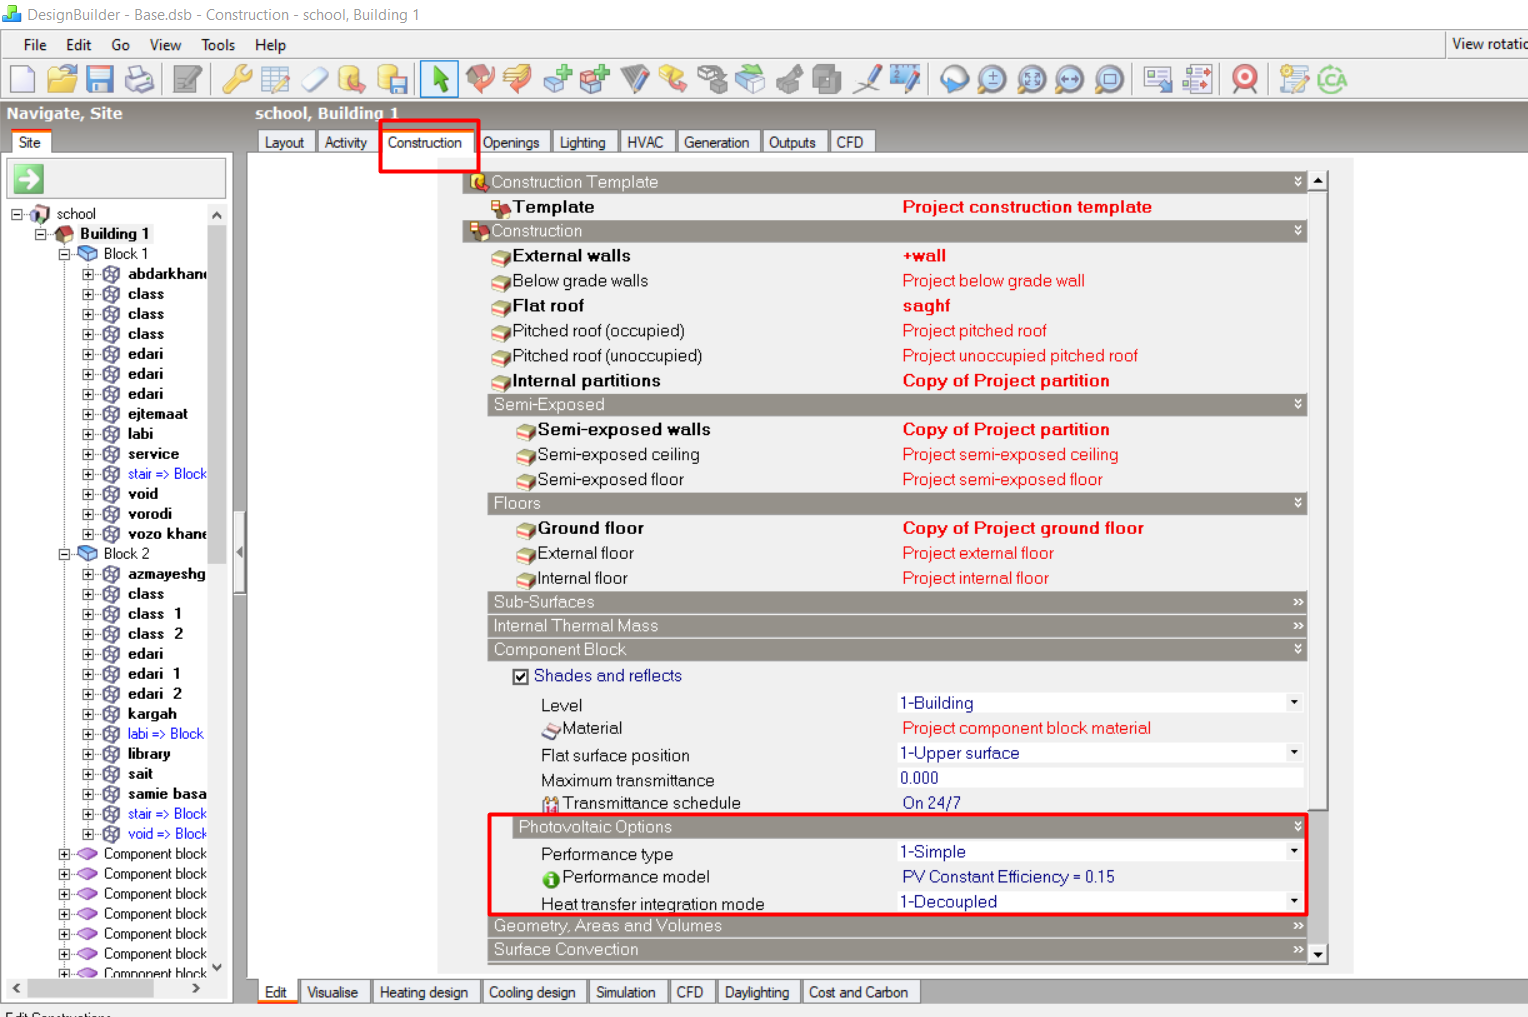Click the add new block icon

(x=557, y=79)
